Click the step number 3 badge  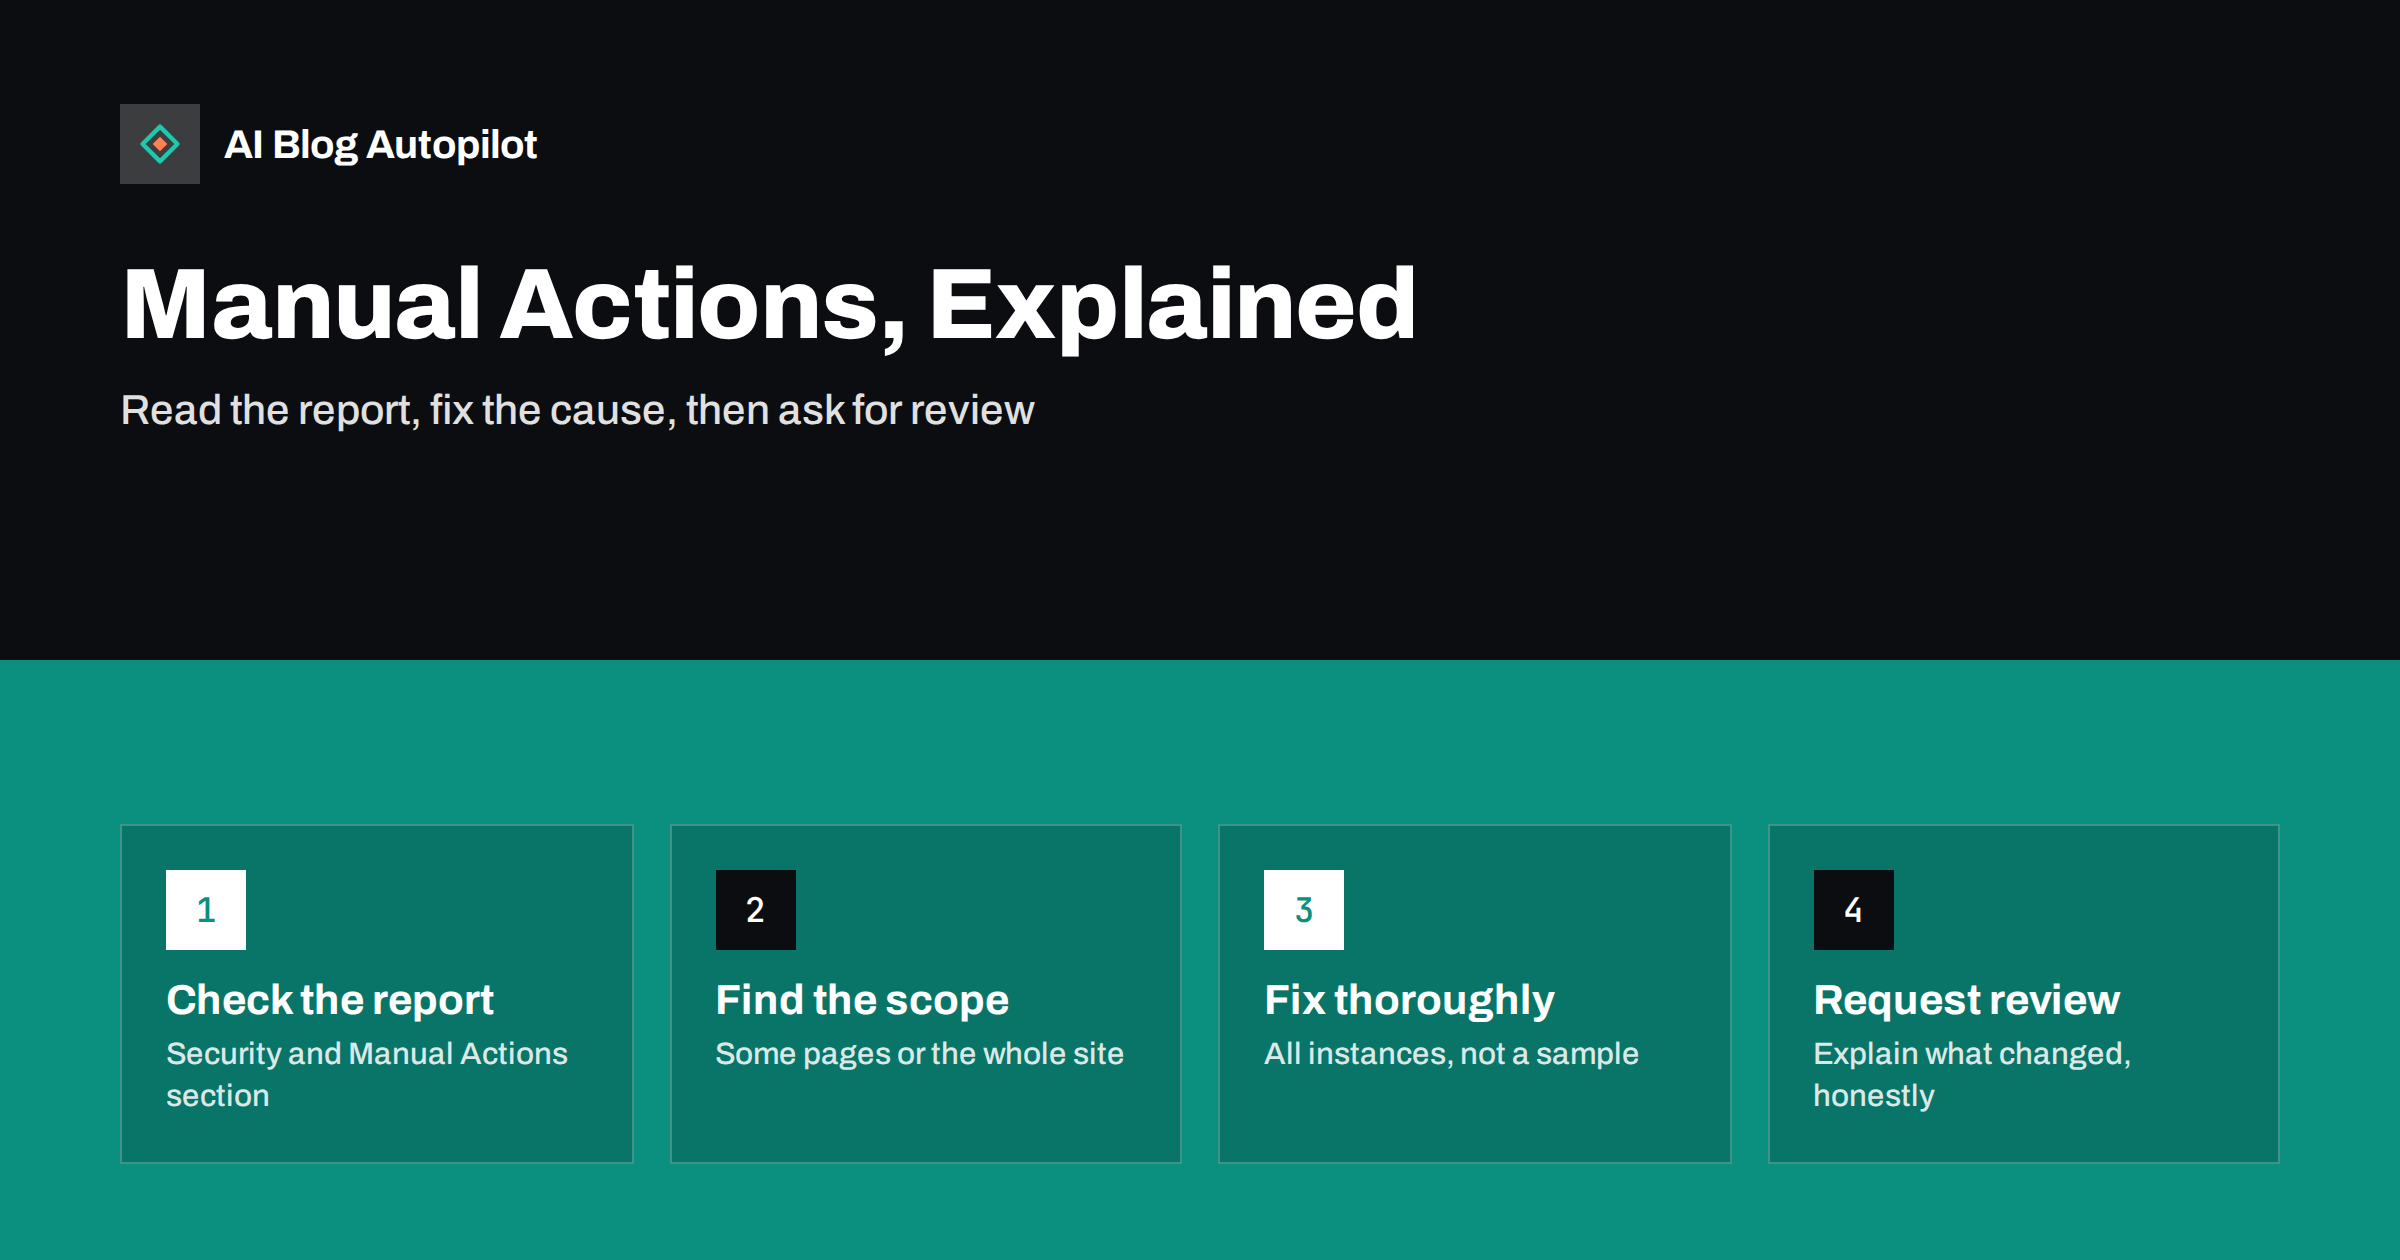[x=1304, y=910]
